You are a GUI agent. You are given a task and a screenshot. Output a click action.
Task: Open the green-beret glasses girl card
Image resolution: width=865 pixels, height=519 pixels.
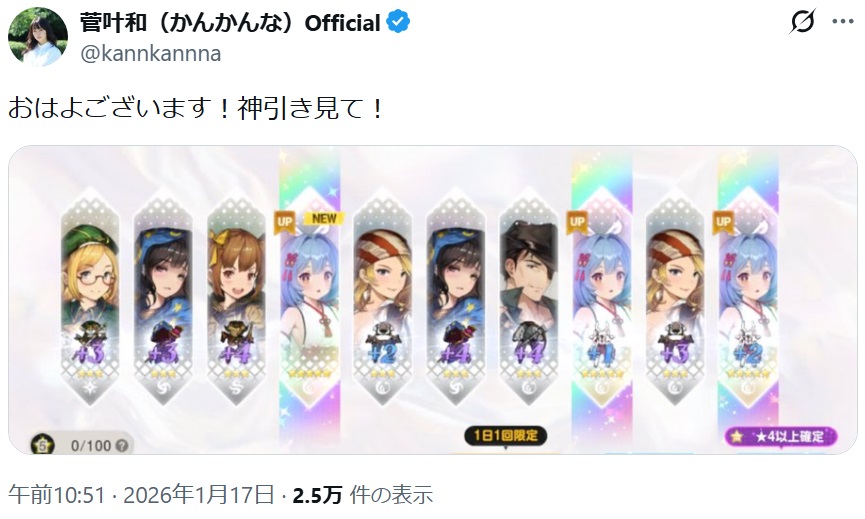(x=90, y=297)
